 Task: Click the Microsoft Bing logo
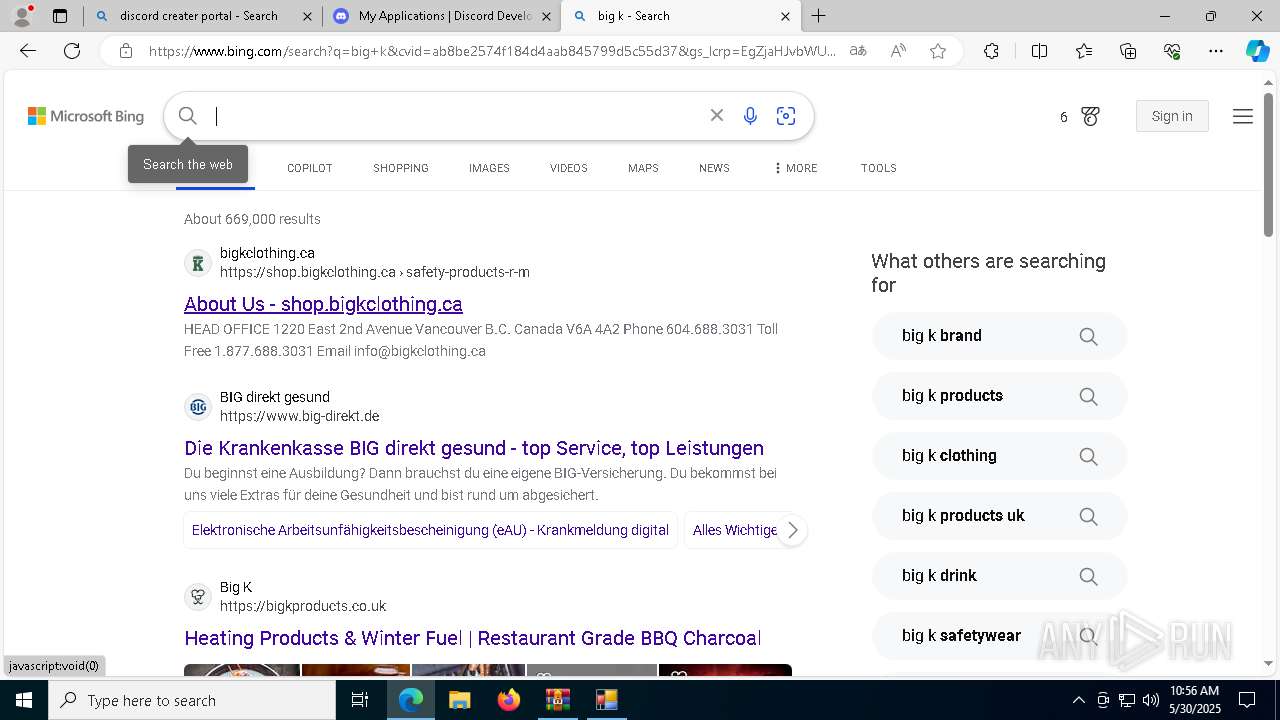(x=86, y=117)
